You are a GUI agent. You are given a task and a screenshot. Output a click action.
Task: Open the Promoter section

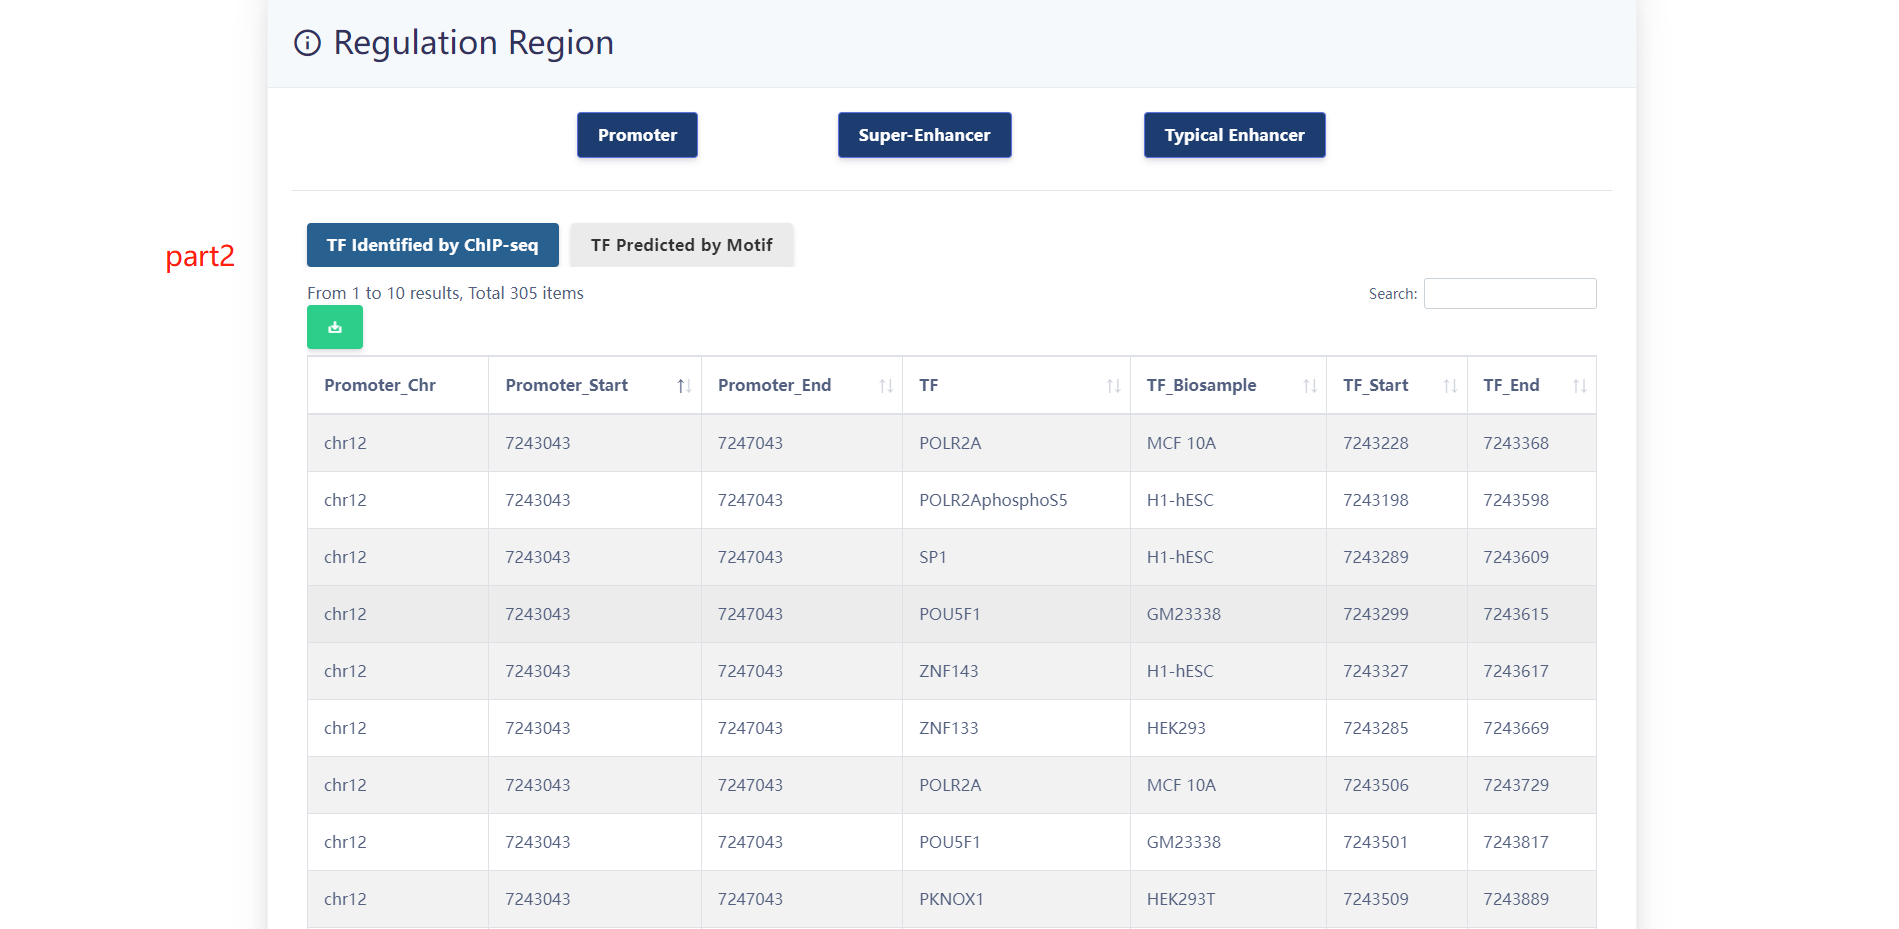637,135
